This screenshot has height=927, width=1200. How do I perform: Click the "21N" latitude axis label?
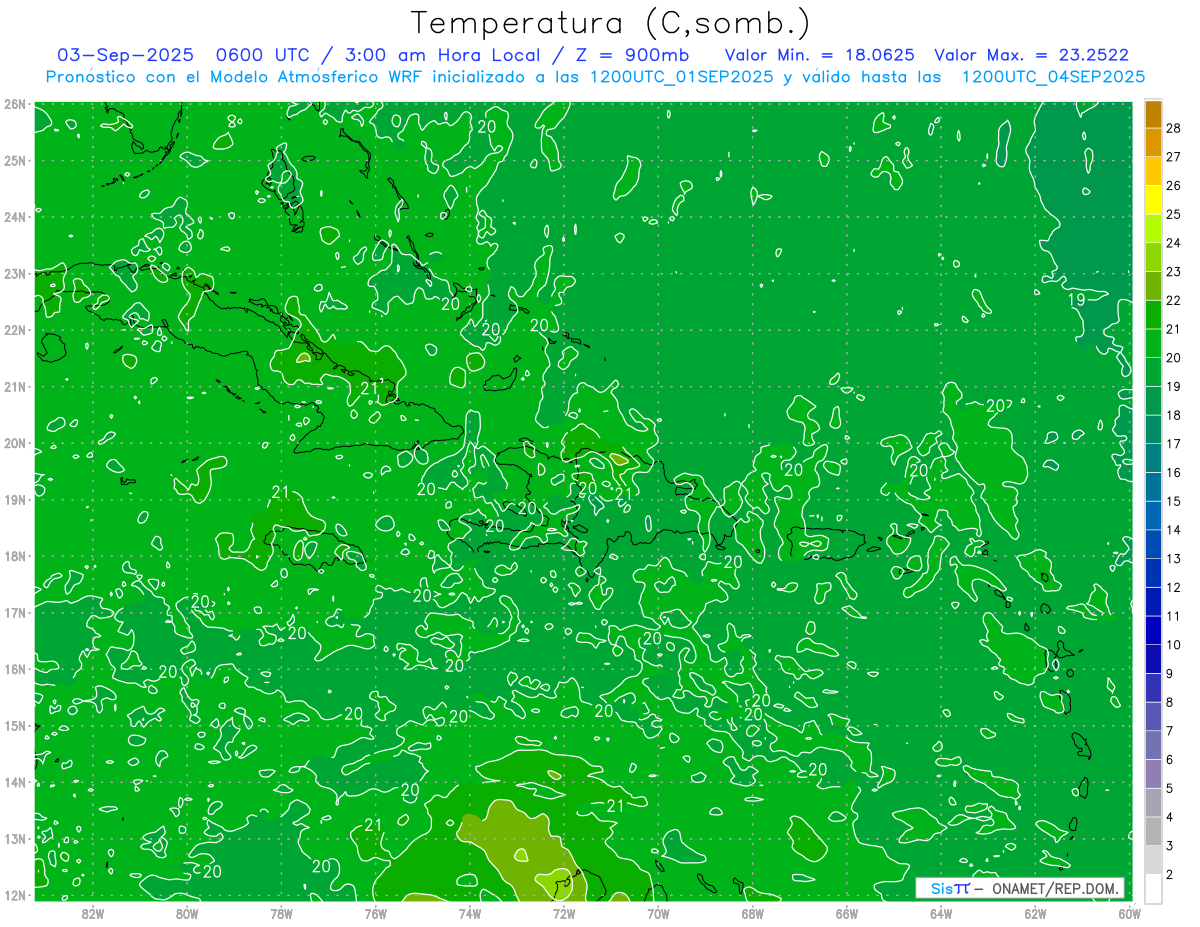click(x=15, y=386)
